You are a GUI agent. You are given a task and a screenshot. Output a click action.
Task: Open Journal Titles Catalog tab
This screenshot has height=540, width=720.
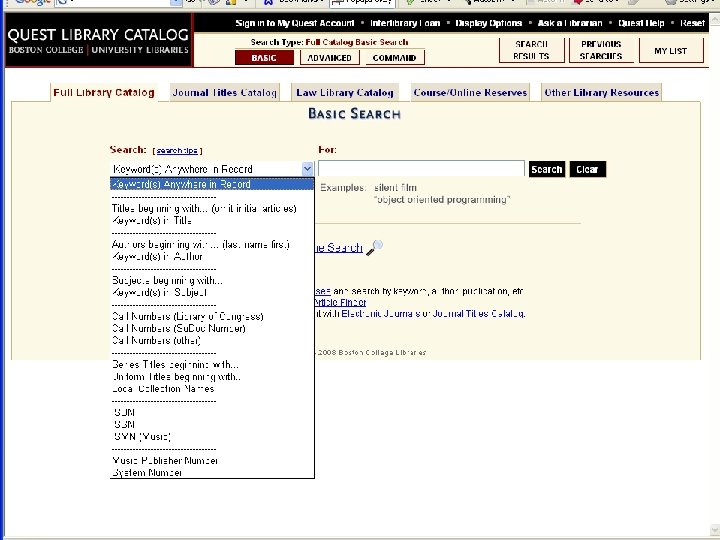225,93
